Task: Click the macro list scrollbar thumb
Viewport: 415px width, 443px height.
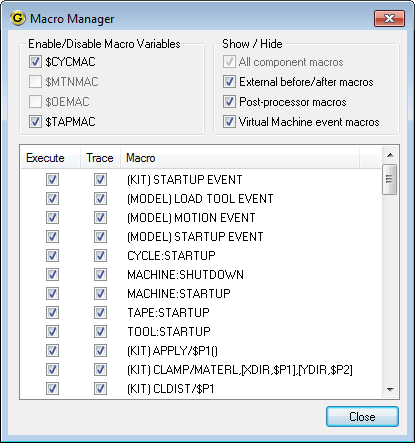Action: [390, 179]
